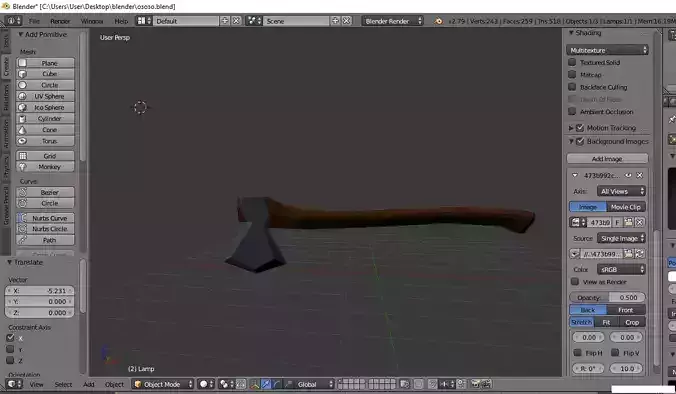
Task: Open the sRGB color space dropdown
Action: click(621, 269)
